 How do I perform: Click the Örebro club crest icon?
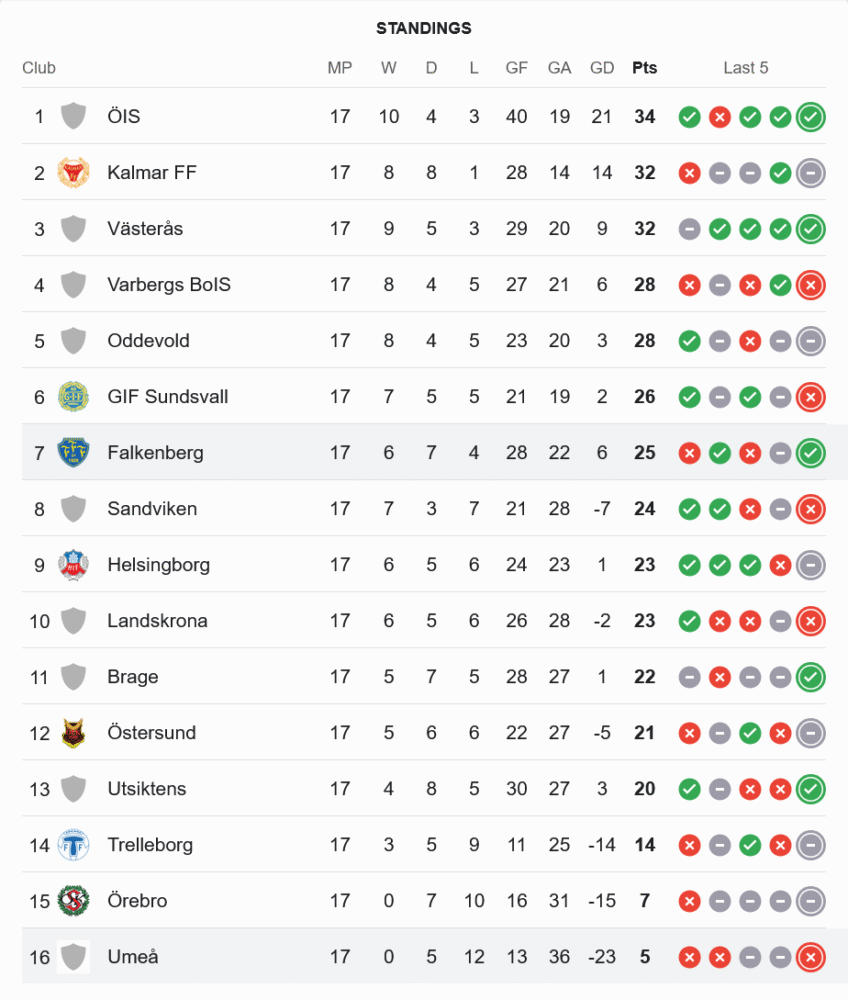point(73,901)
